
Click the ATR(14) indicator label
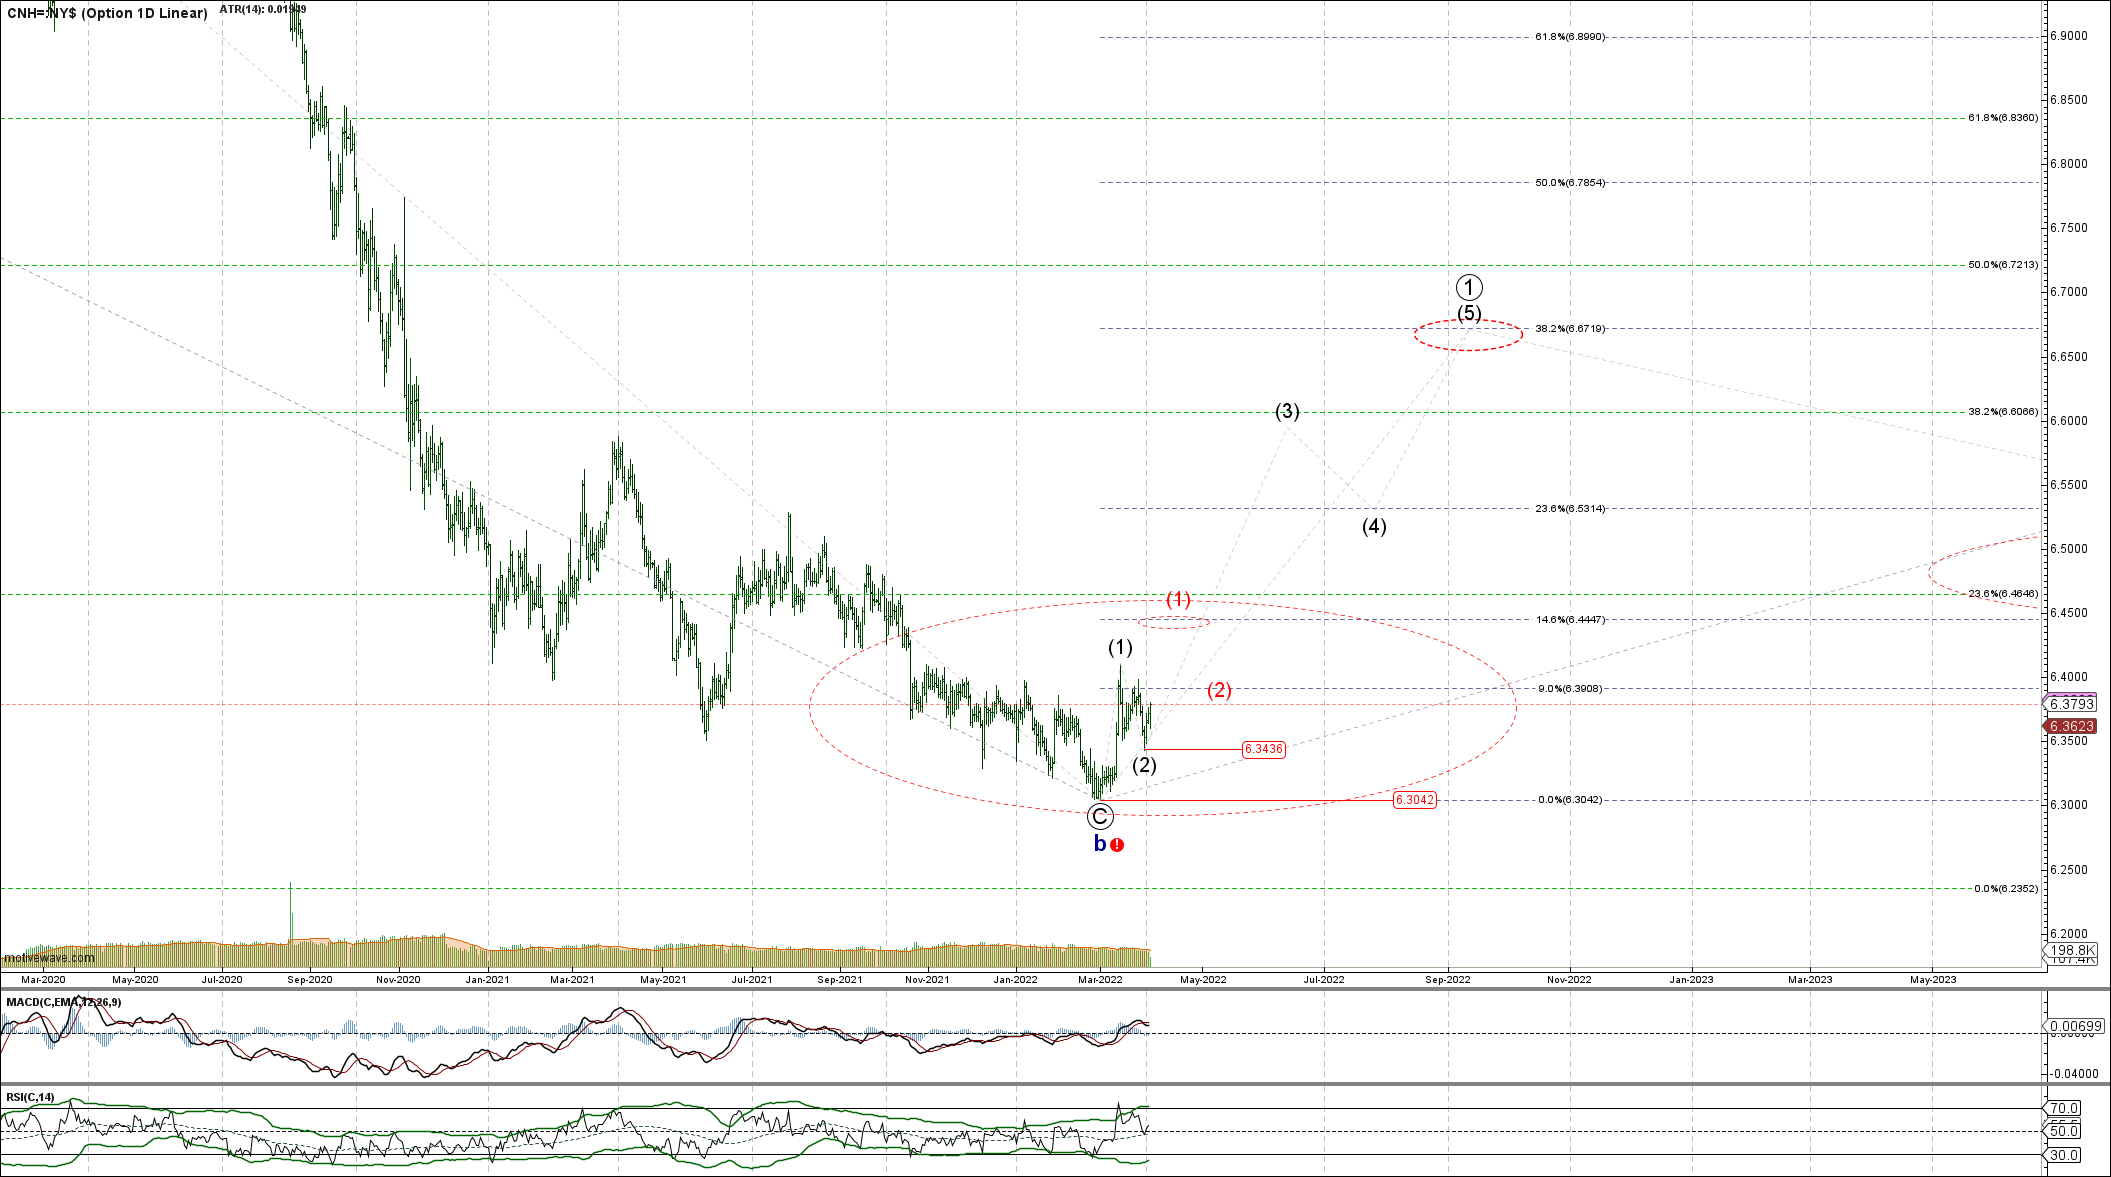coord(262,9)
